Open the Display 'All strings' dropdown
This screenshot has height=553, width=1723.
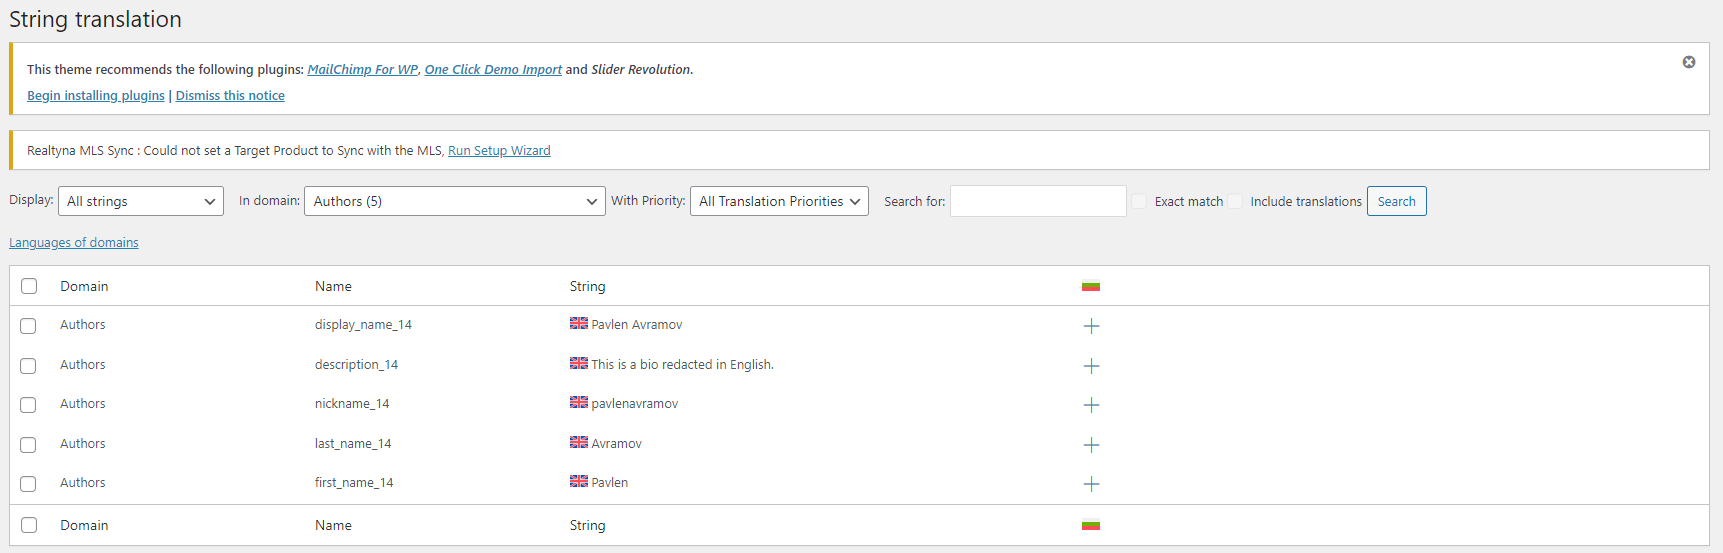click(x=141, y=201)
